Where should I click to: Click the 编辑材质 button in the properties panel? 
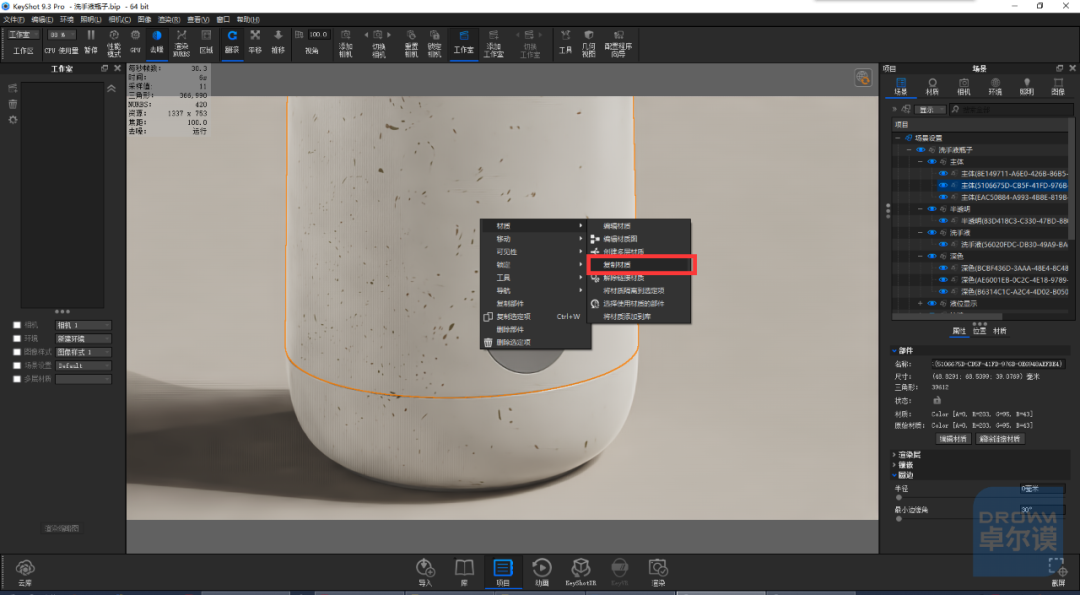[953, 439]
